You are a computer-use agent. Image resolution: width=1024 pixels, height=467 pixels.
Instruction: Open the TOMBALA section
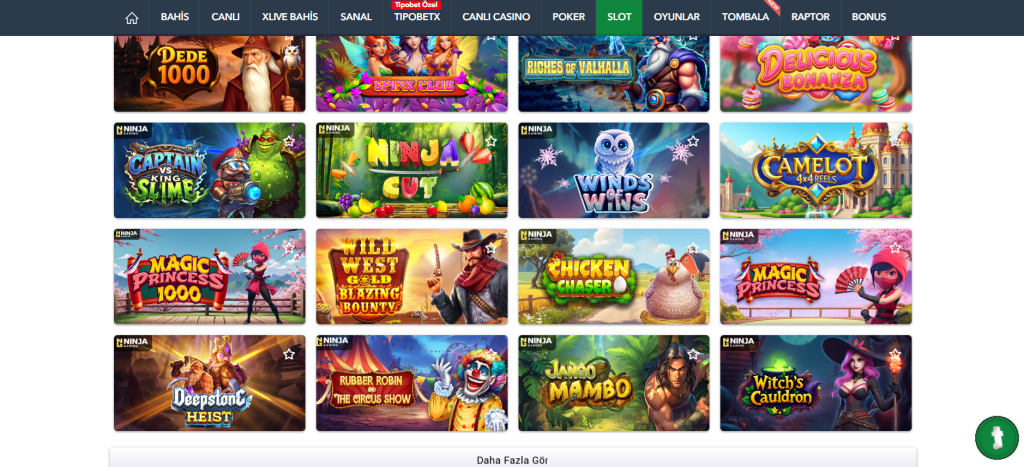745,18
